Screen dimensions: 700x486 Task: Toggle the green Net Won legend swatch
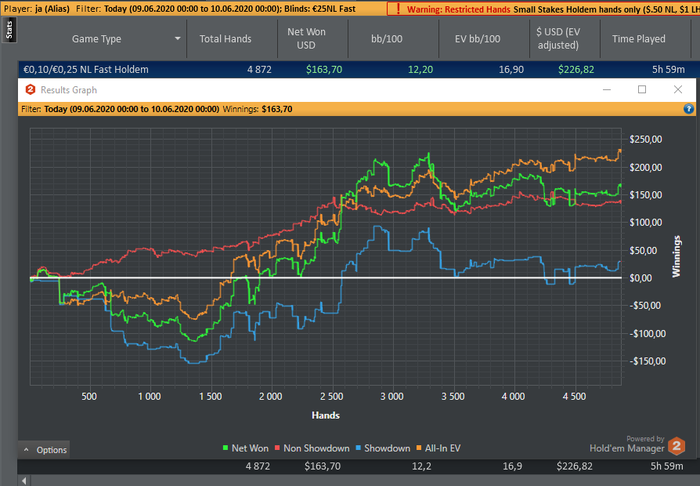pos(225,448)
